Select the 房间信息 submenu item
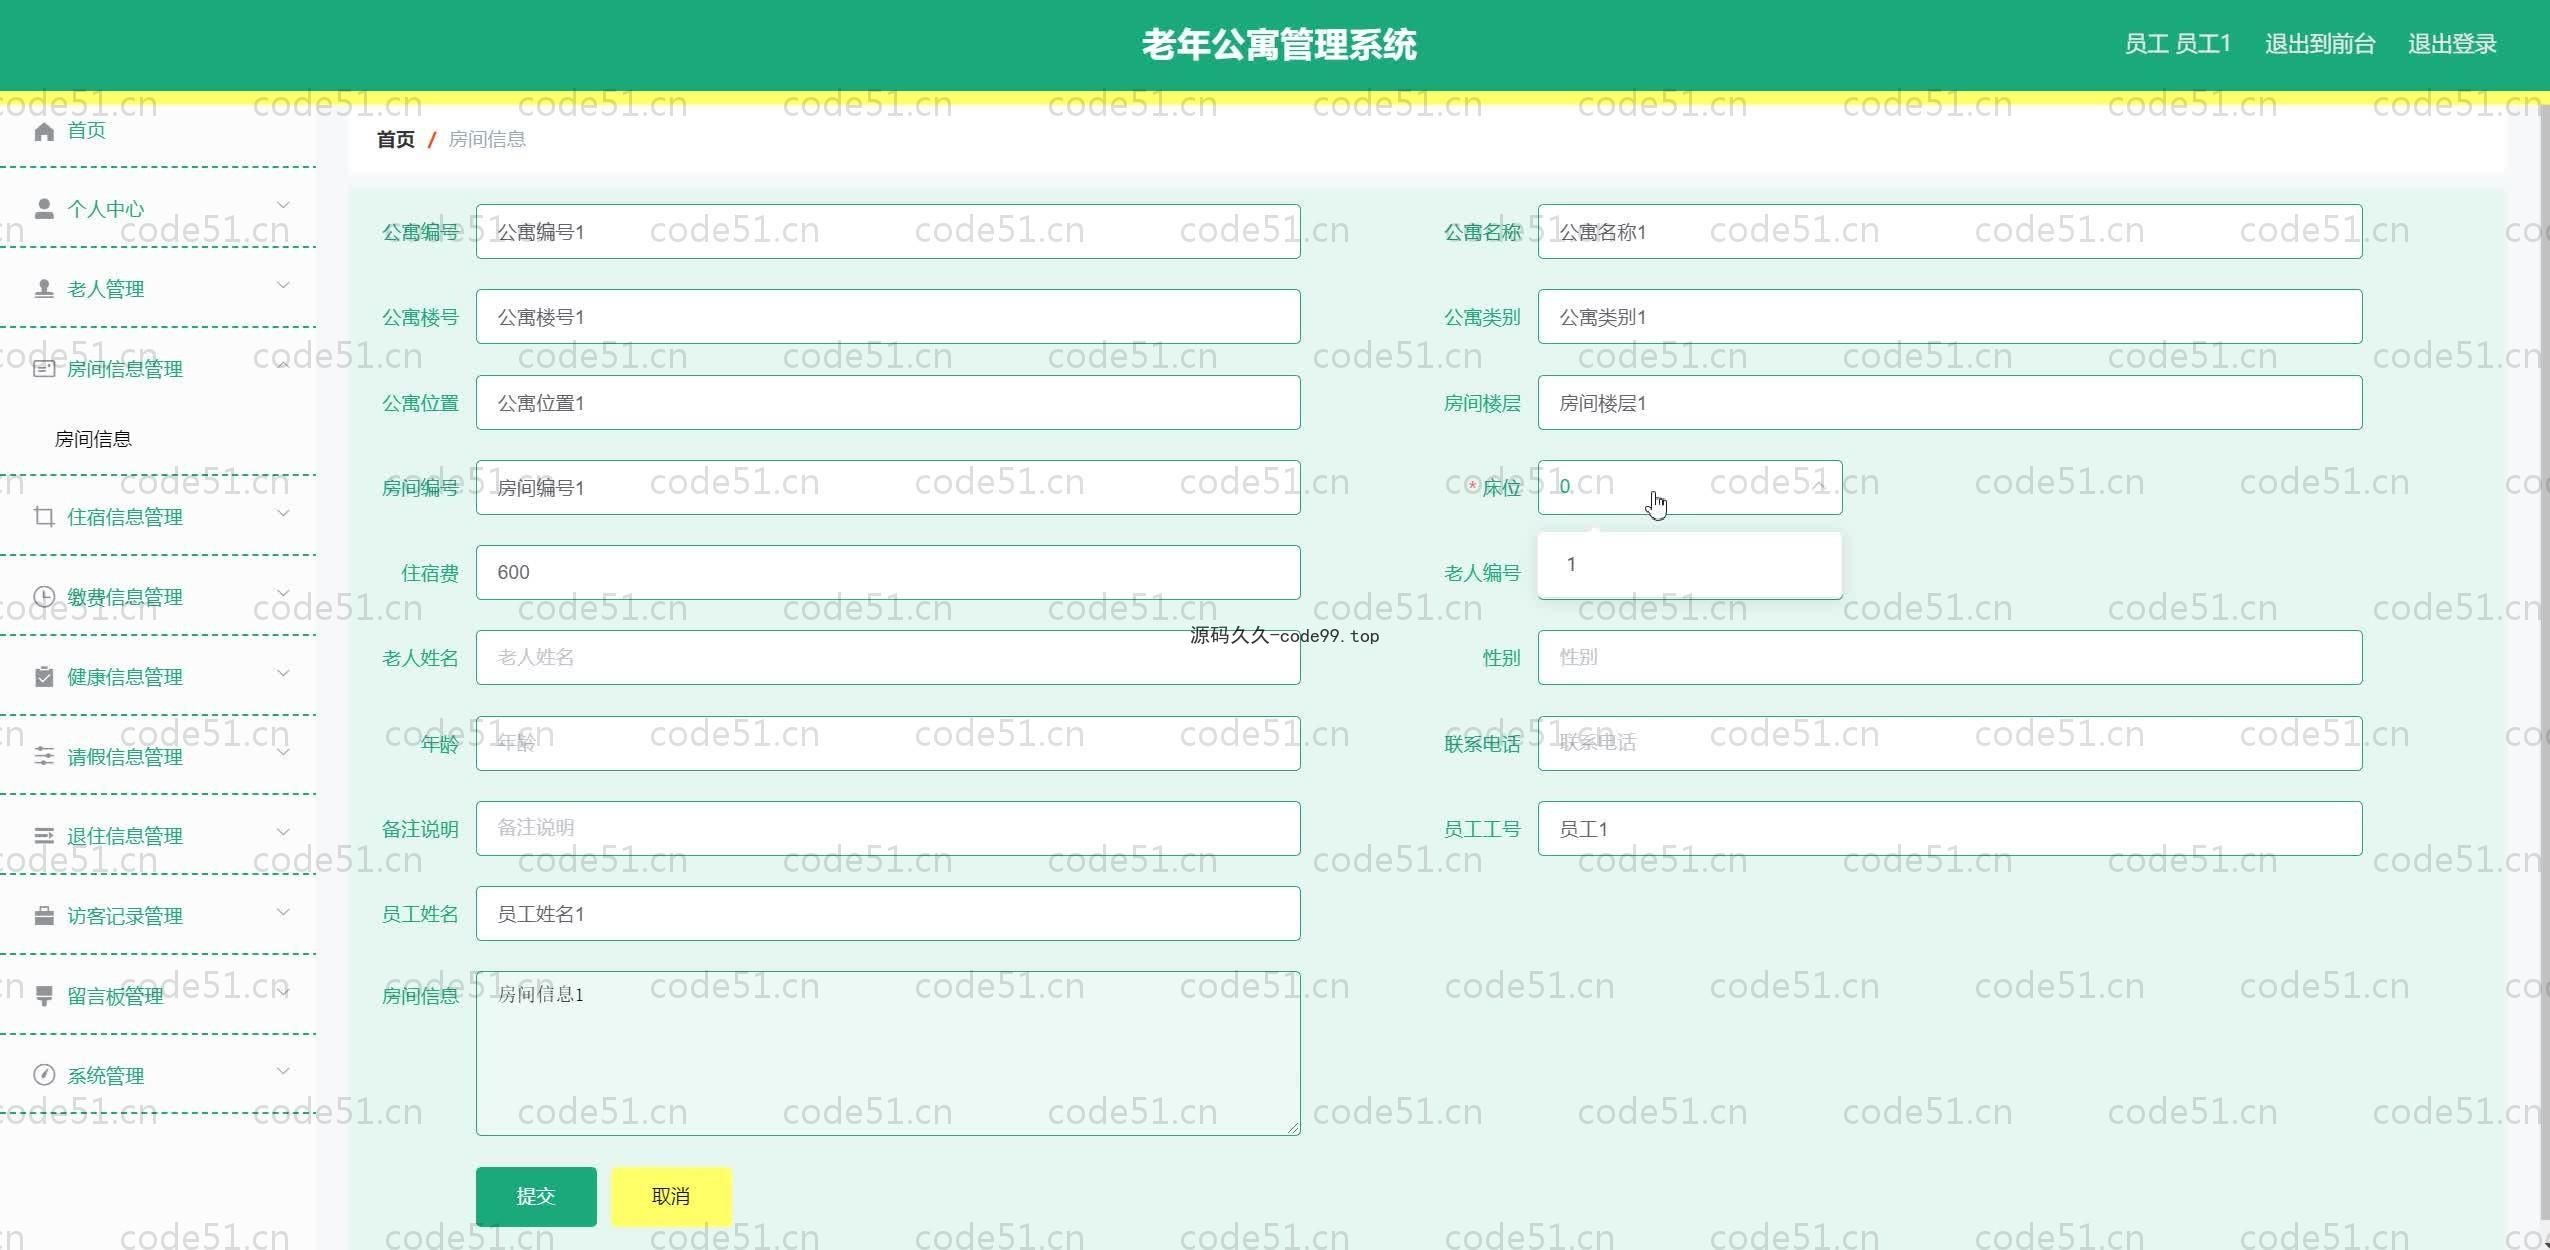This screenshot has height=1250, width=2550. pos(93,439)
